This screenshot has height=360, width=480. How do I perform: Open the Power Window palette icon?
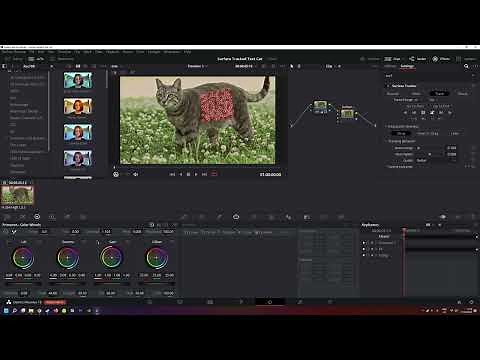click(x=236, y=217)
